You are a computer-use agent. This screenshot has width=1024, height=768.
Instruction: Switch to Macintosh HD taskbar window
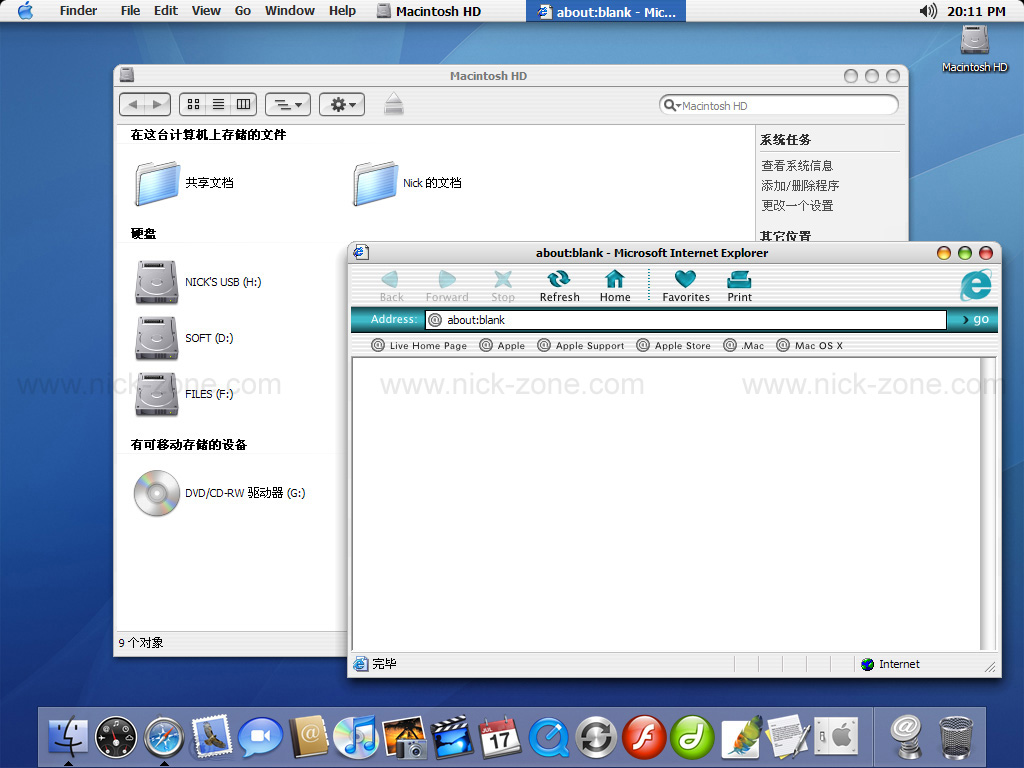click(430, 11)
